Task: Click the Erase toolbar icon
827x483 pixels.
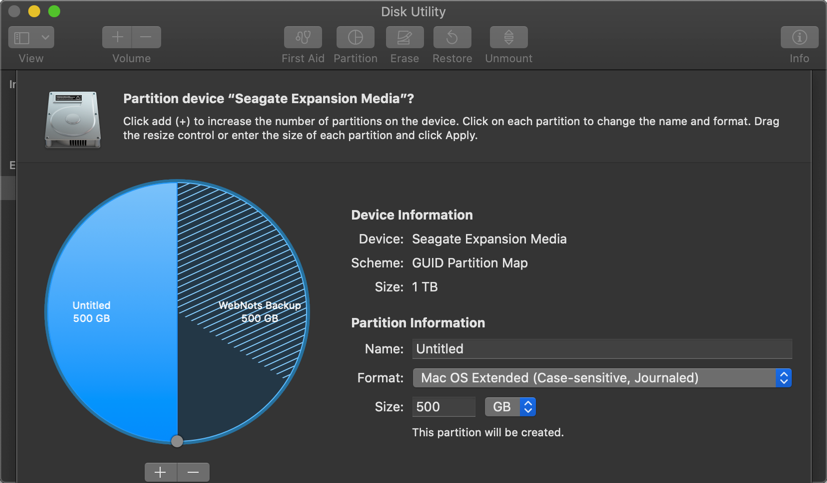Action: [404, 37]
